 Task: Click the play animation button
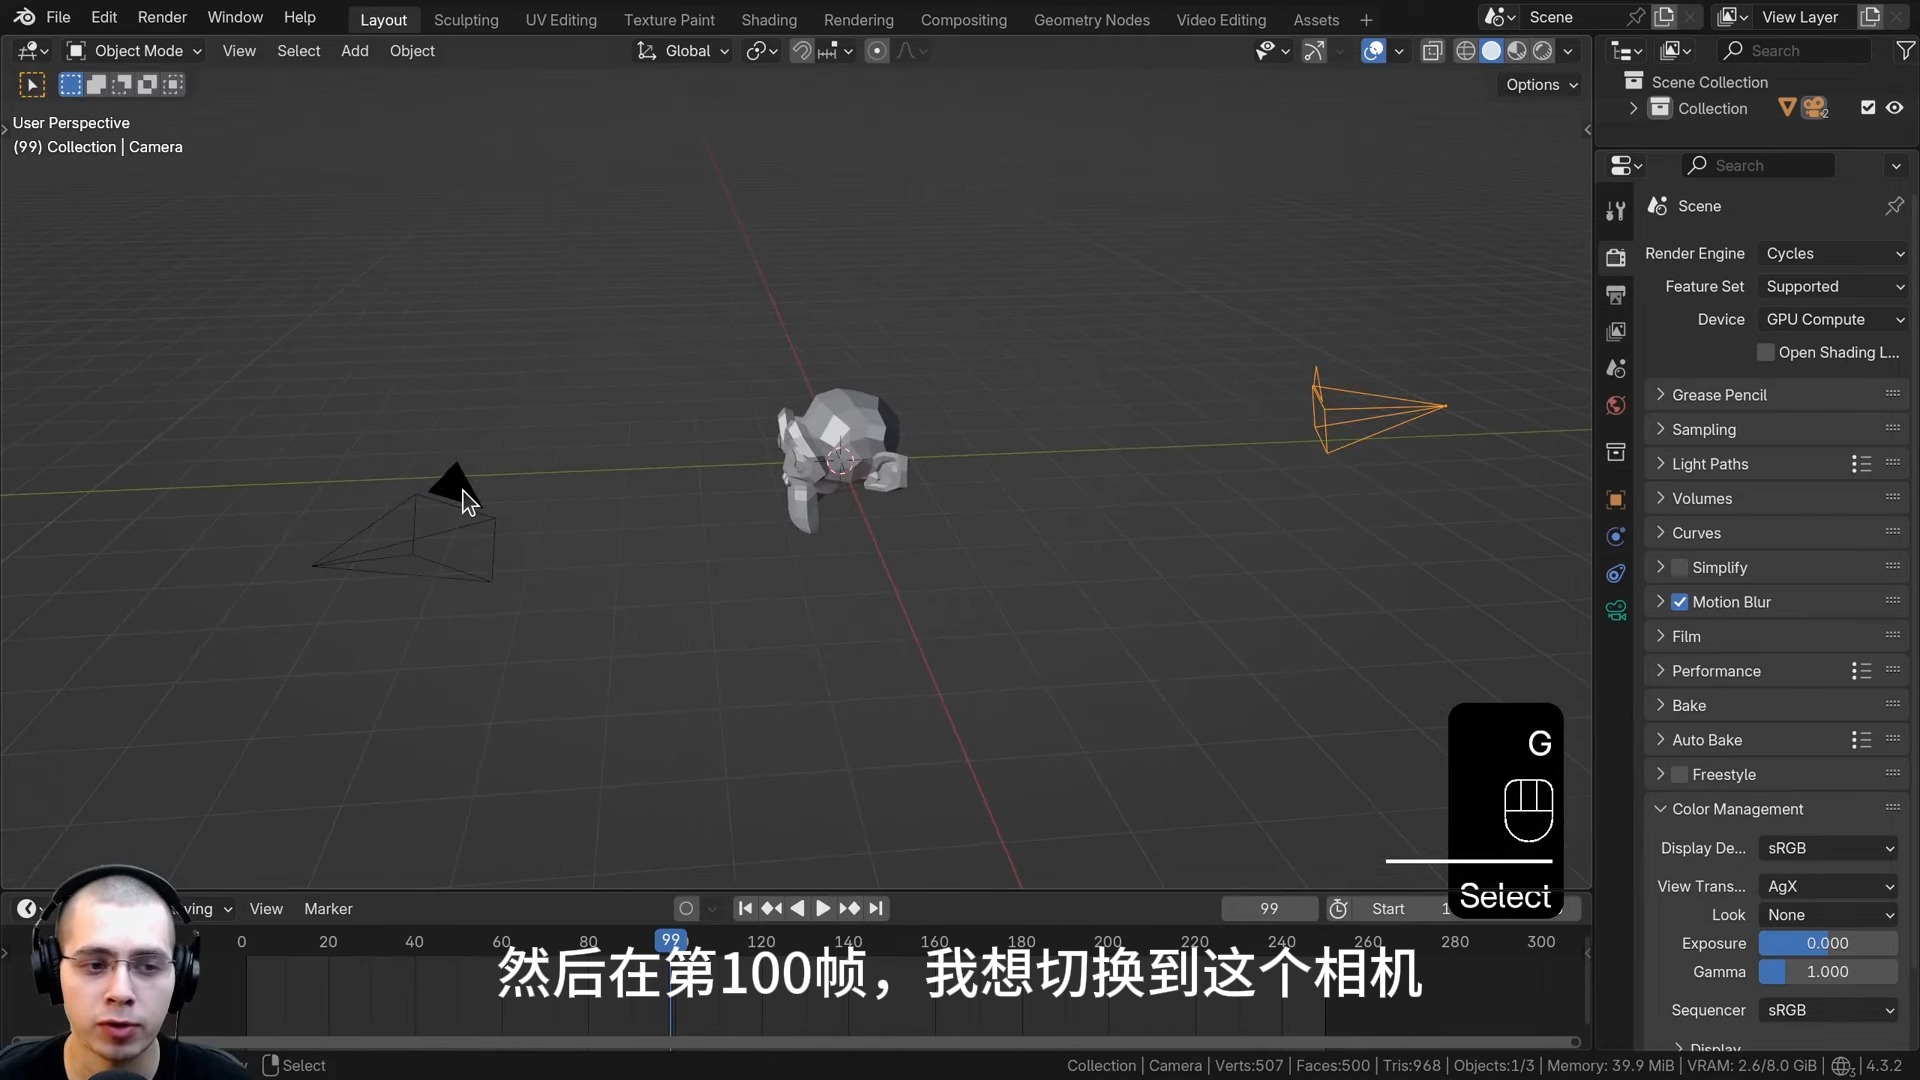point(822,908)
